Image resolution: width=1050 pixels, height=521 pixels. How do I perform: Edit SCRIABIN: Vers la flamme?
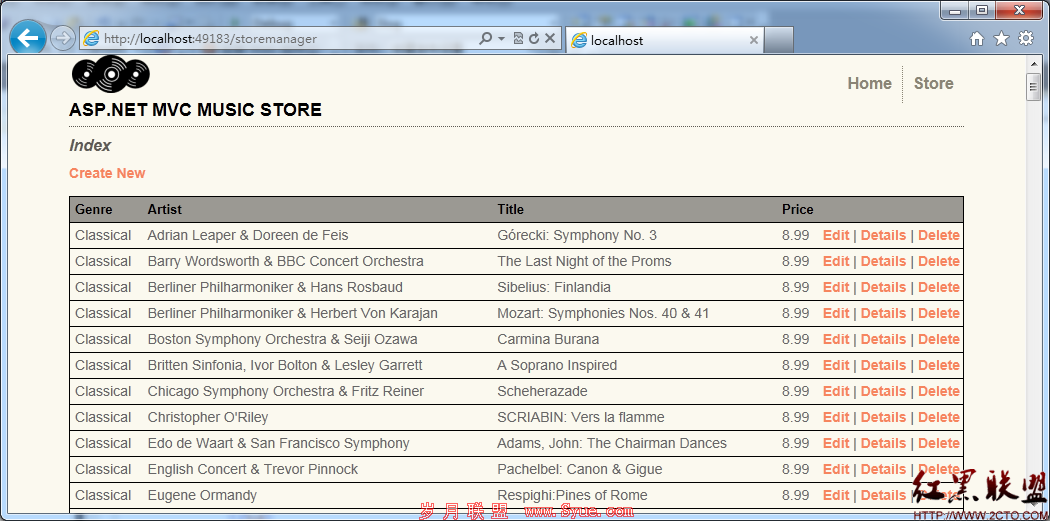coord(836,417)
